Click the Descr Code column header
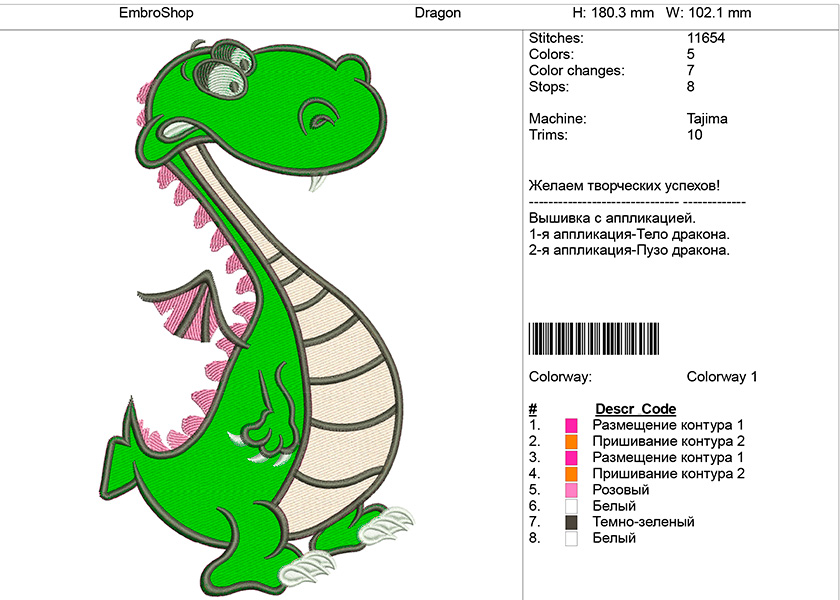Screen dimensions: 840x600 635,409
